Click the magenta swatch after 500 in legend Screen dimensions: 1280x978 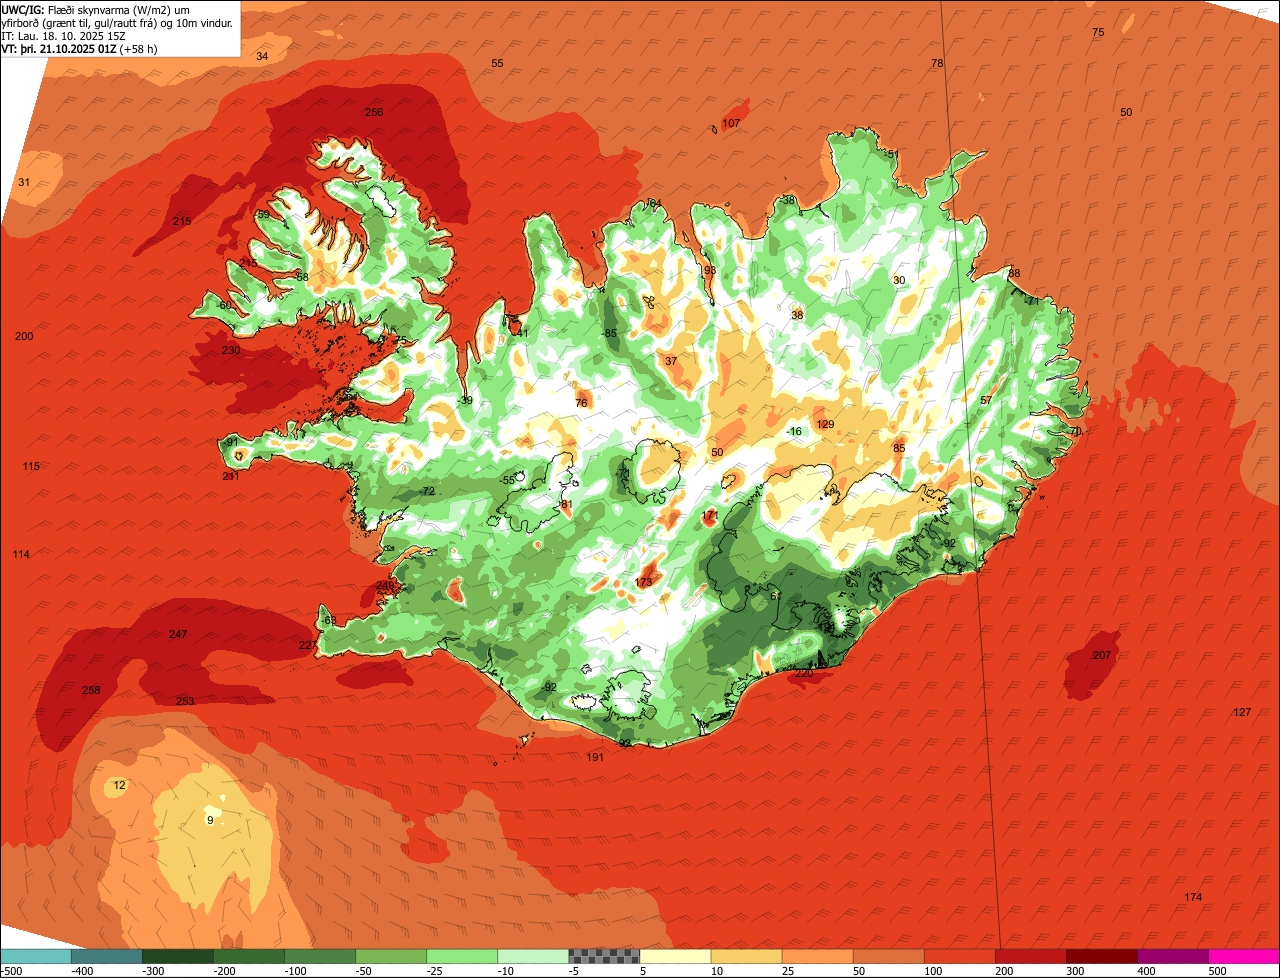[1244, 956]
